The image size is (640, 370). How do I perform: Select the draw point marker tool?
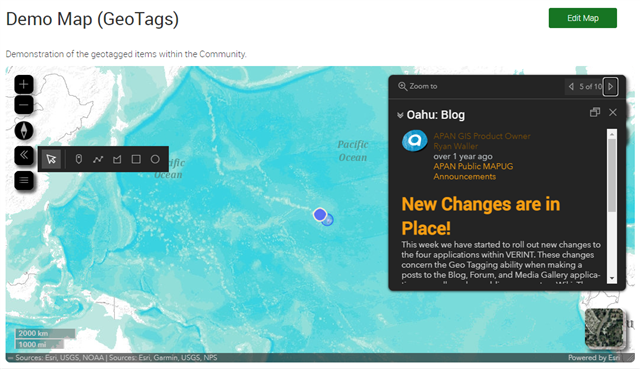click(x=79, y=159)
